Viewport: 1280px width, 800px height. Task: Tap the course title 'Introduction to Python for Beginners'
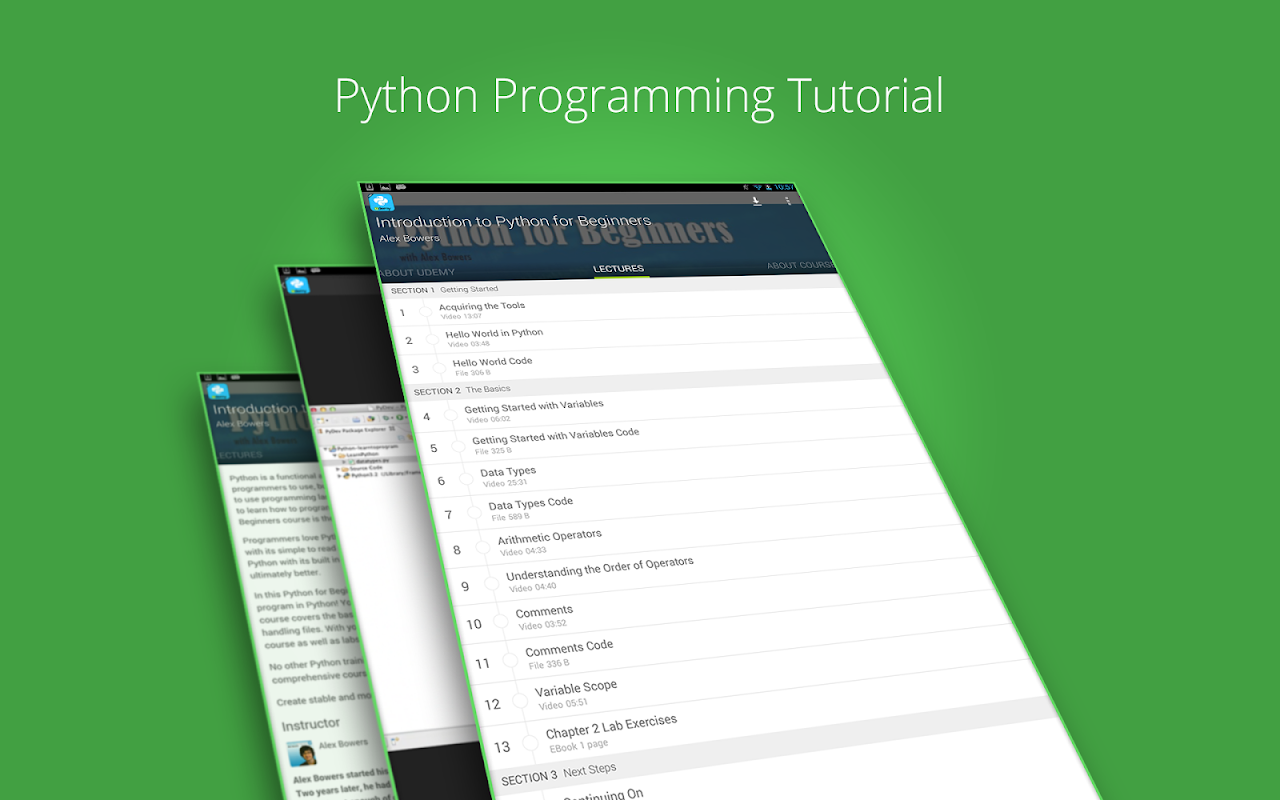tap(513, 221)
